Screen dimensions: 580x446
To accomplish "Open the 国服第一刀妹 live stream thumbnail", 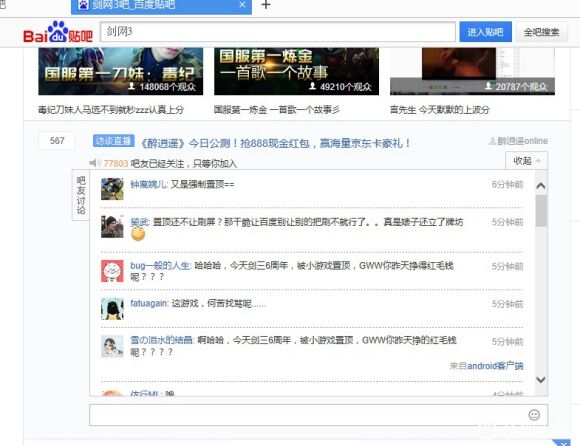I will click(121, 71).
